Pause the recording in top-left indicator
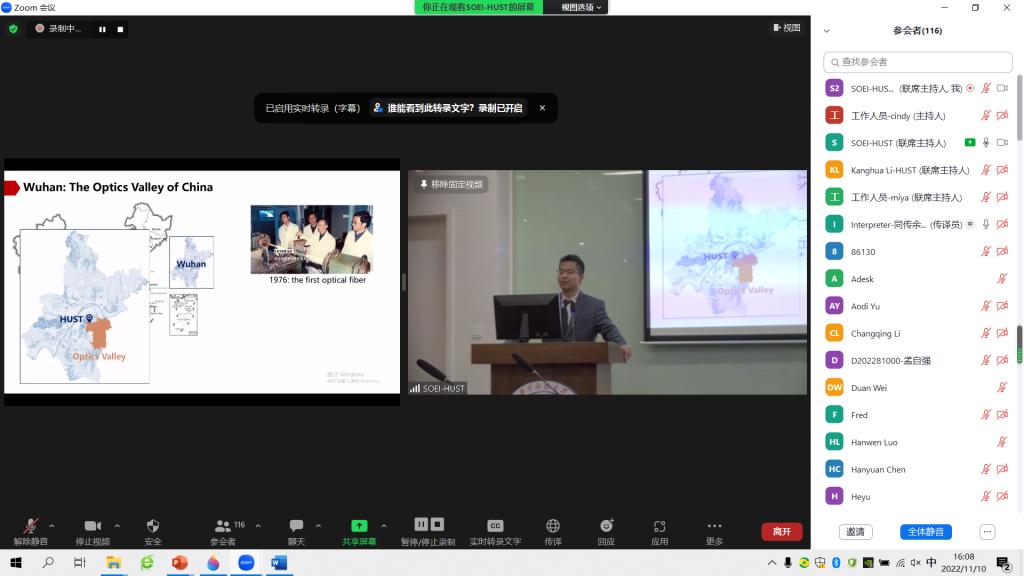Viewport: 1024px width, 576px height. click(102, 29)
